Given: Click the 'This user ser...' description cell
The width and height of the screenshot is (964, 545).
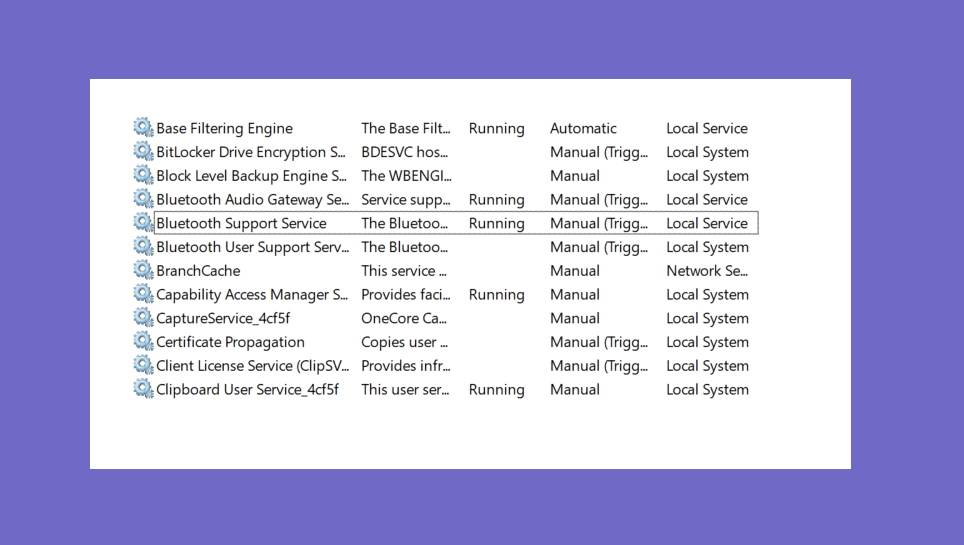Looking at the screenshot, I should pos(405,389).
